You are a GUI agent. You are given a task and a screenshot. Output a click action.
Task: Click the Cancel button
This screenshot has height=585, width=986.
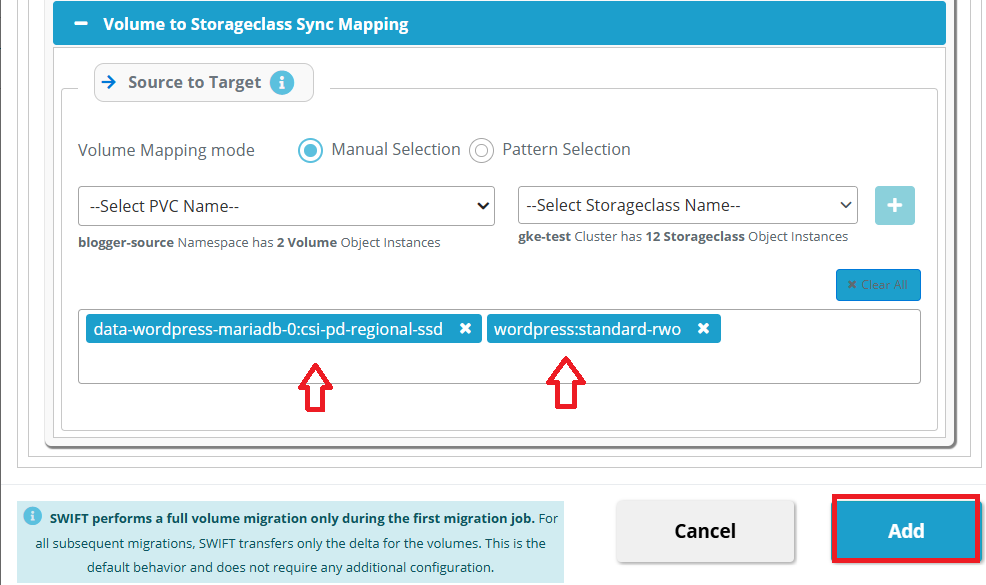(x=705, y=531)
